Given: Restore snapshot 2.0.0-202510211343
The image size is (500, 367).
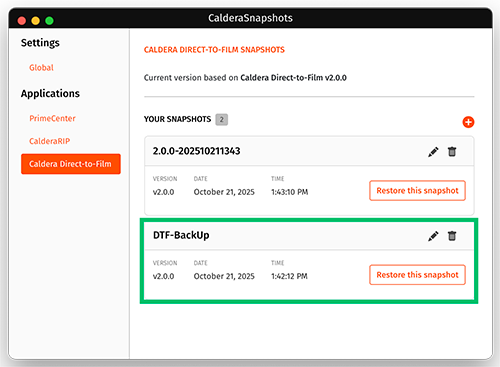Looking at the screenshot, I should click(417, 191).
